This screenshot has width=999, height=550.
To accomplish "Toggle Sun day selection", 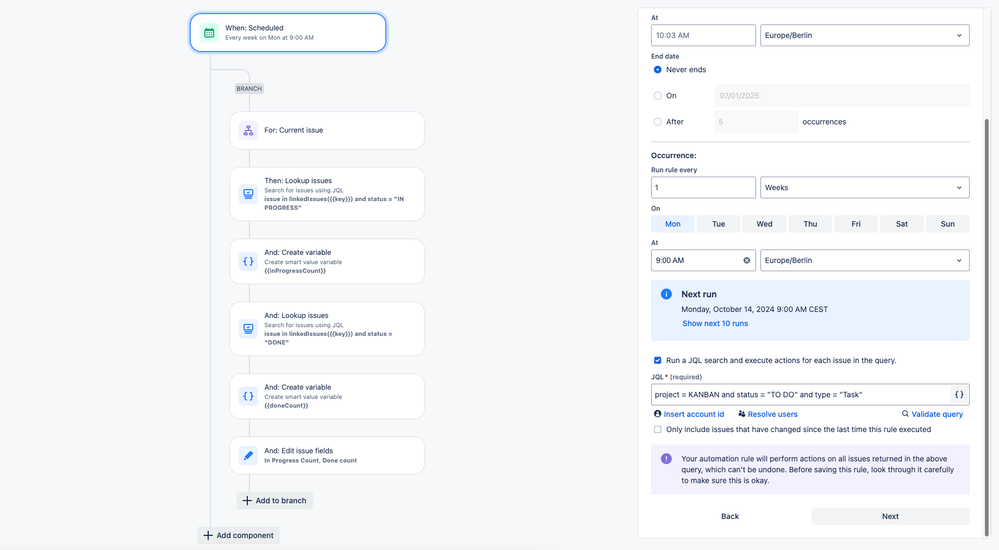I will [x=948, y=224].
